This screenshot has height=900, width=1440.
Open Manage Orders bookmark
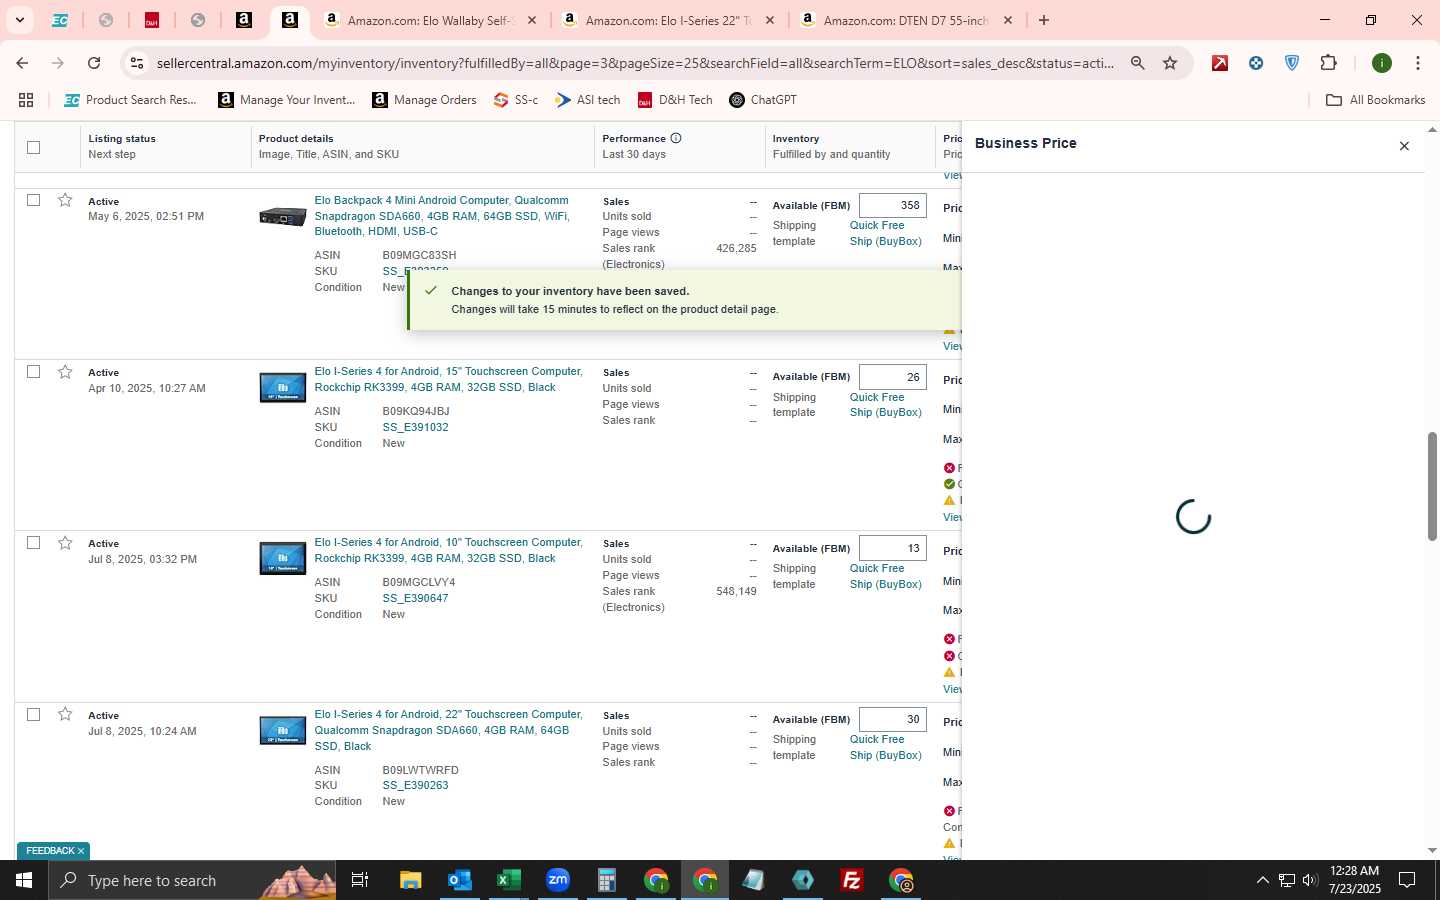pos(424,100)
